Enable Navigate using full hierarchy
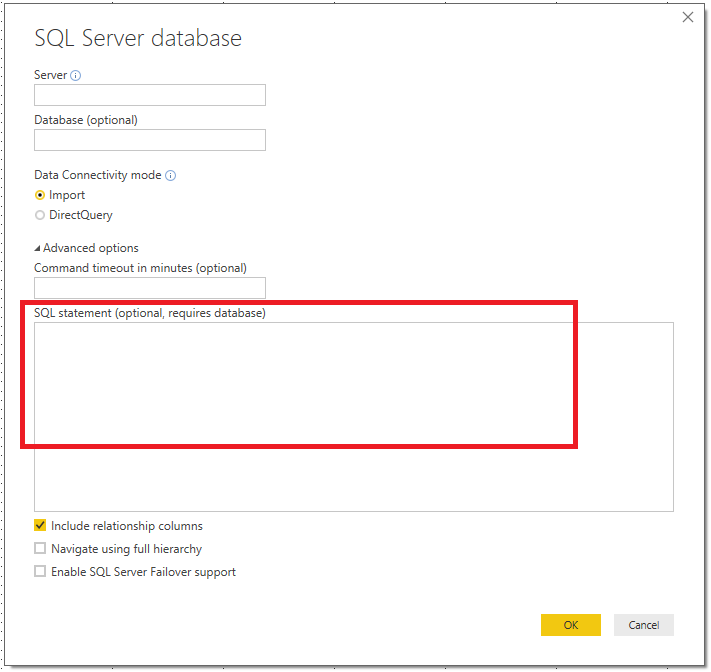This screenshot has height=672, width=711. (x=40, y=548)
